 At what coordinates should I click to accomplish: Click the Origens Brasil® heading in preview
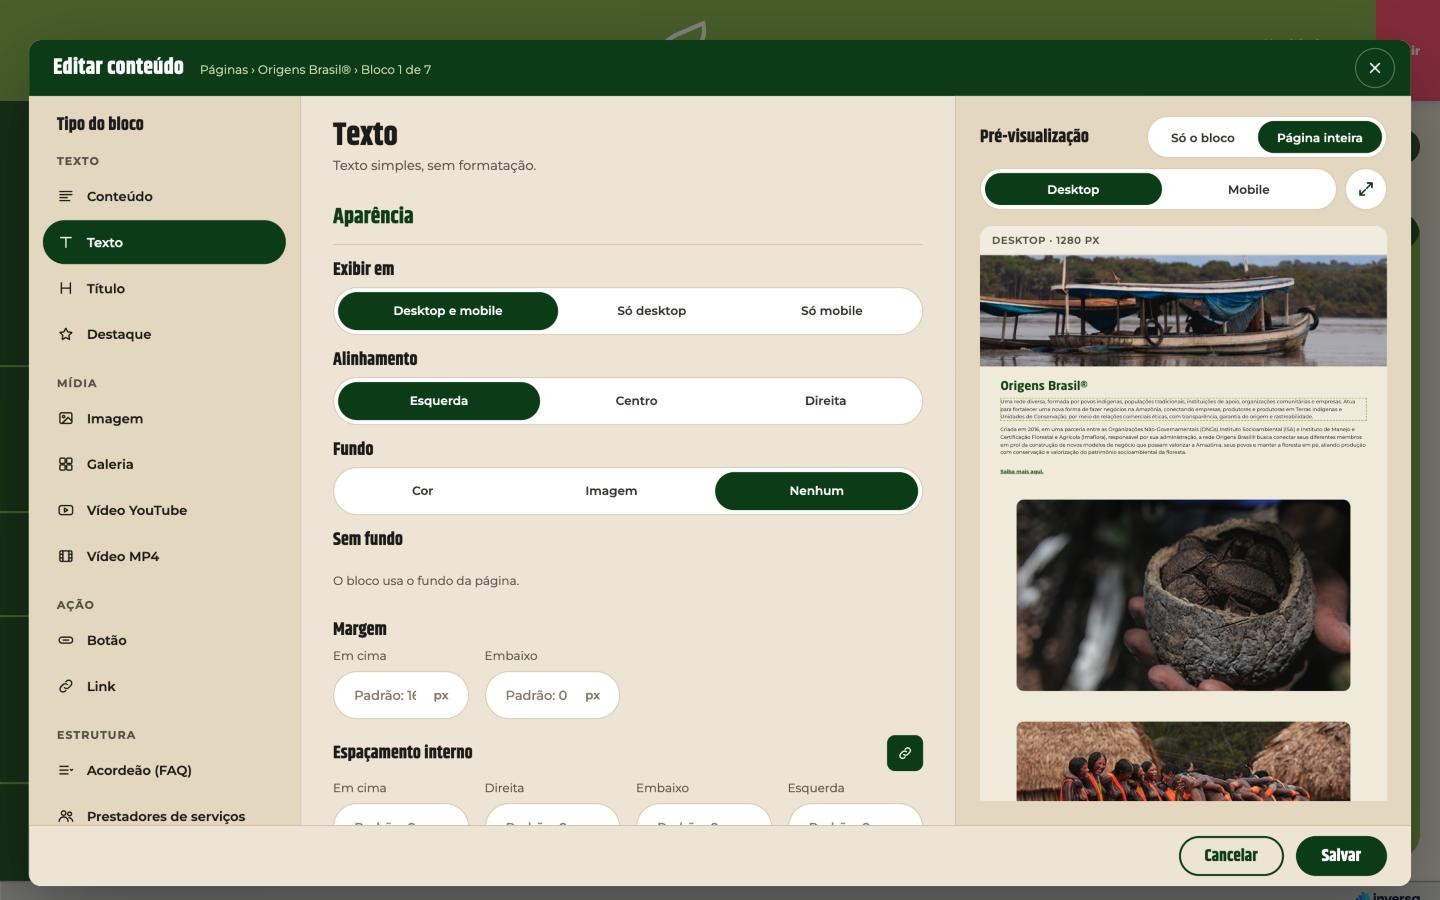pyautogui.click(x=1043, y=385)
